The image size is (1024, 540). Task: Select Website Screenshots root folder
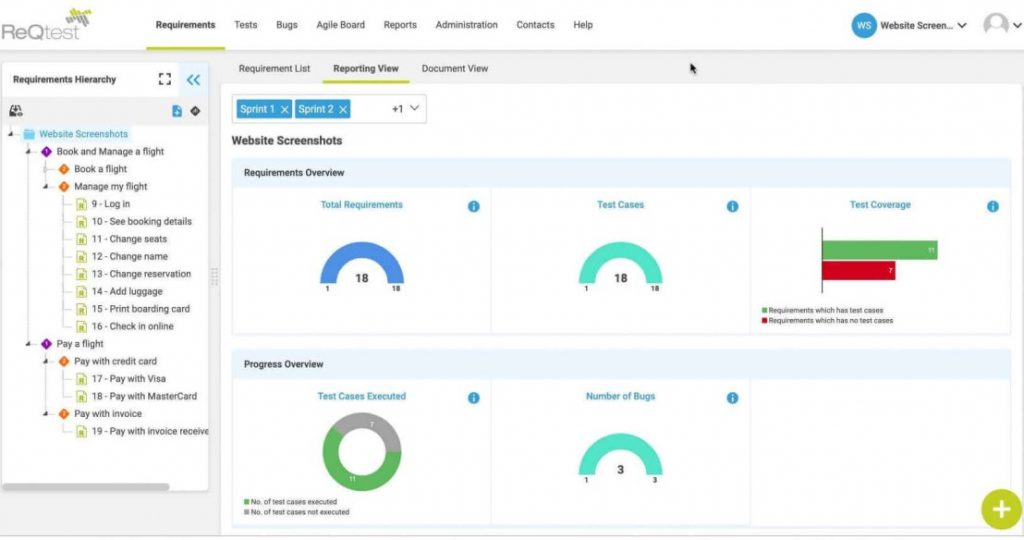pos(83,134)
